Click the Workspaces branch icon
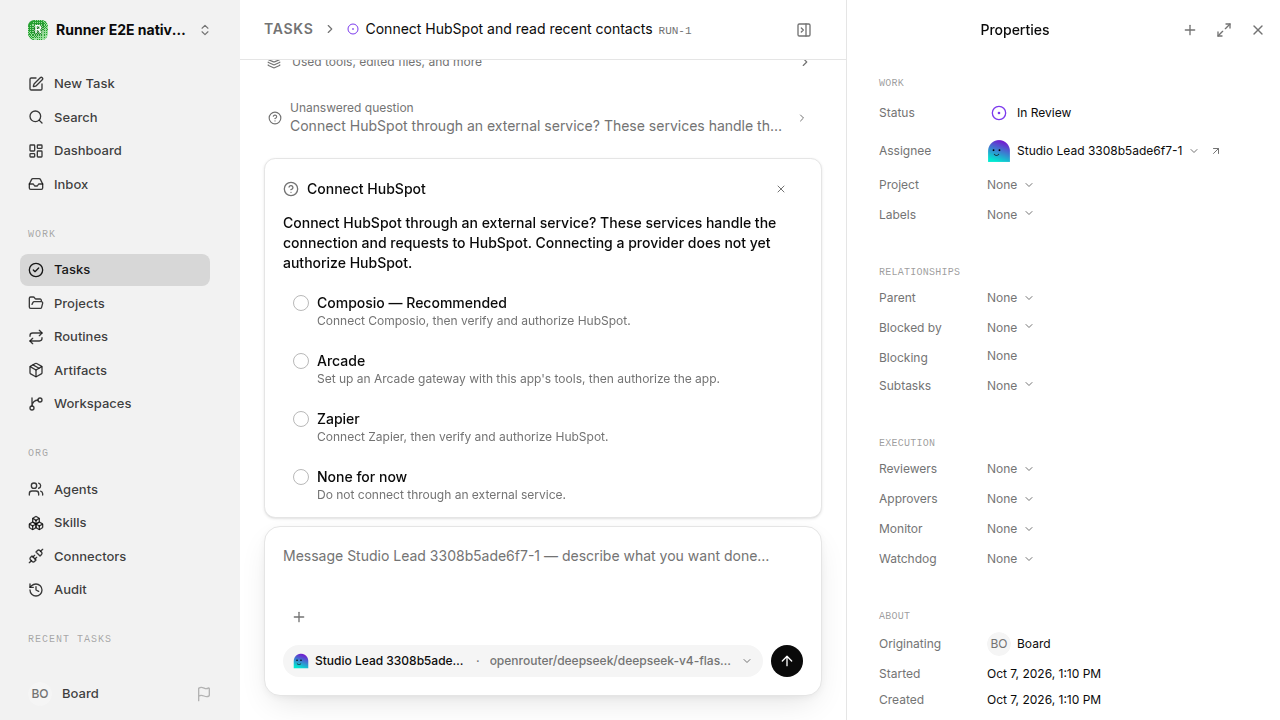The height and width of the screenshot is (720, 1280). click(36, 404)
